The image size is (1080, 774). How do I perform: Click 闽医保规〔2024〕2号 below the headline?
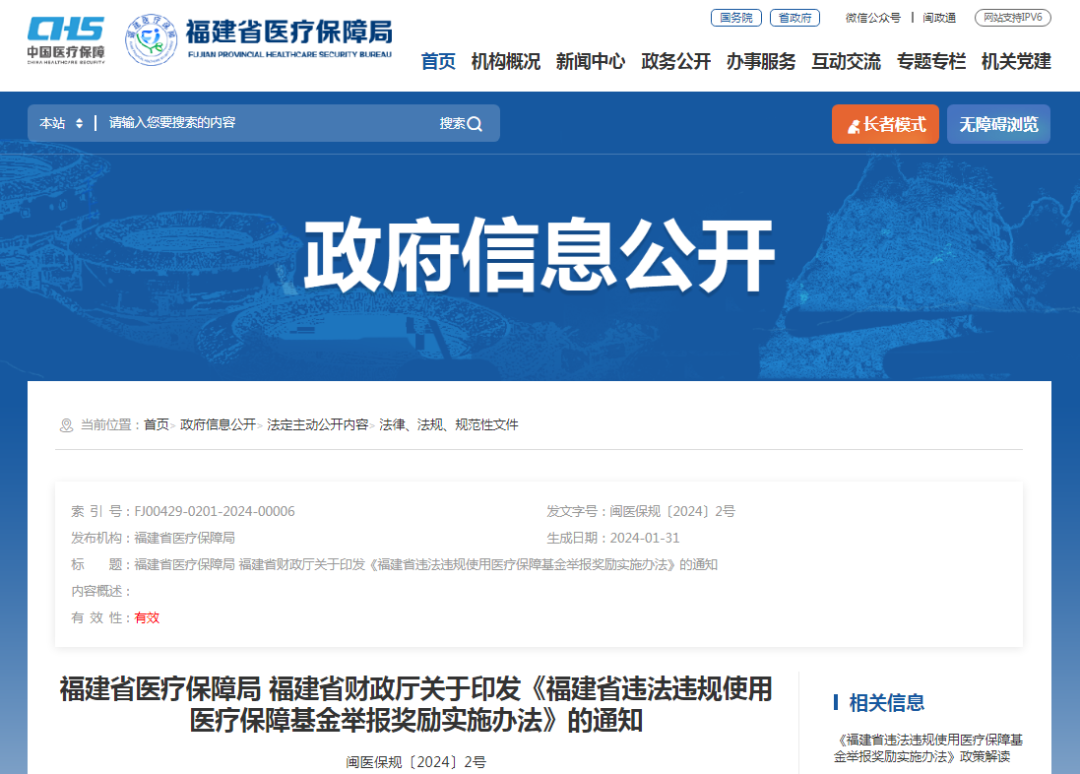click(416, 762)
